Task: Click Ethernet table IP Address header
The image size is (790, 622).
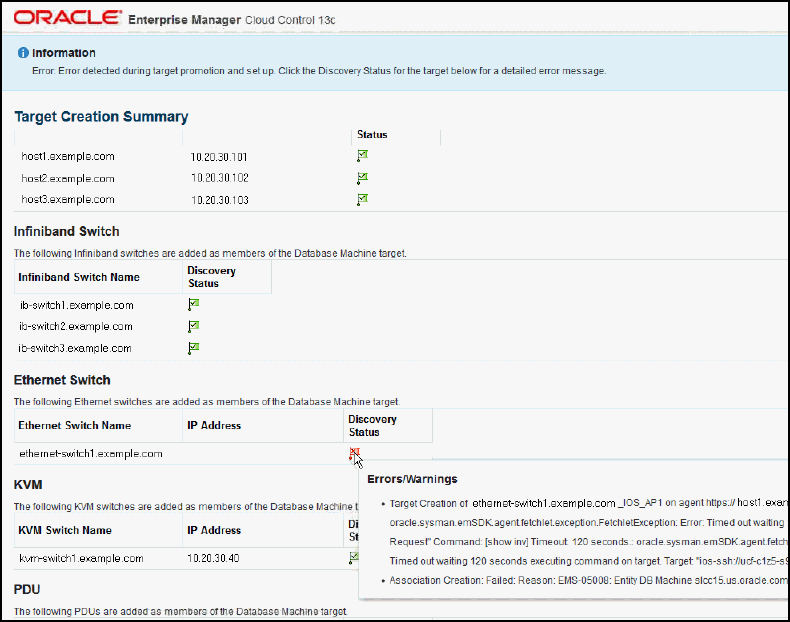Action: 214,426
